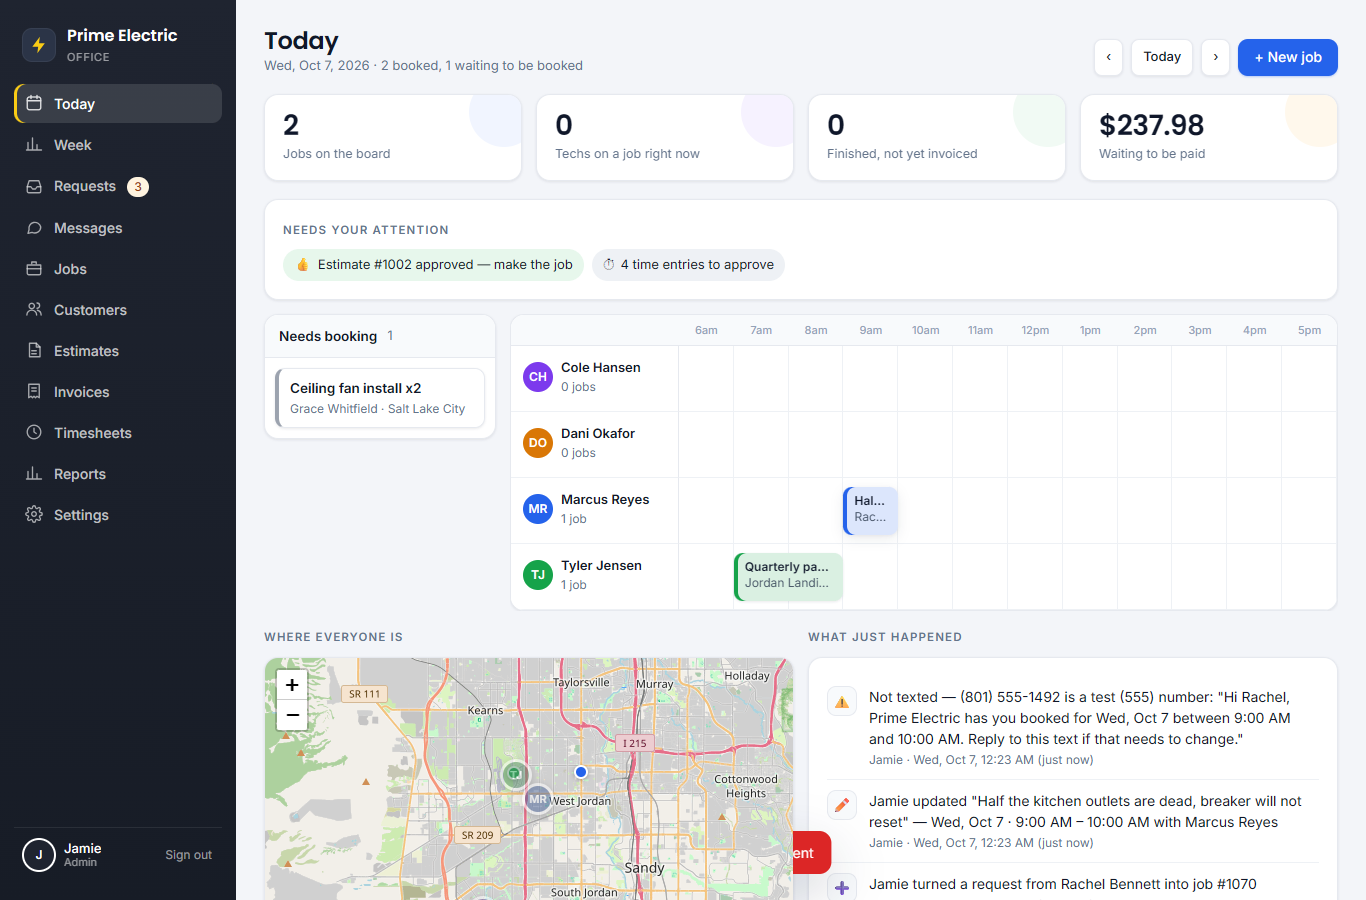
Task: Click the Customers people icon
Action: 34,310
